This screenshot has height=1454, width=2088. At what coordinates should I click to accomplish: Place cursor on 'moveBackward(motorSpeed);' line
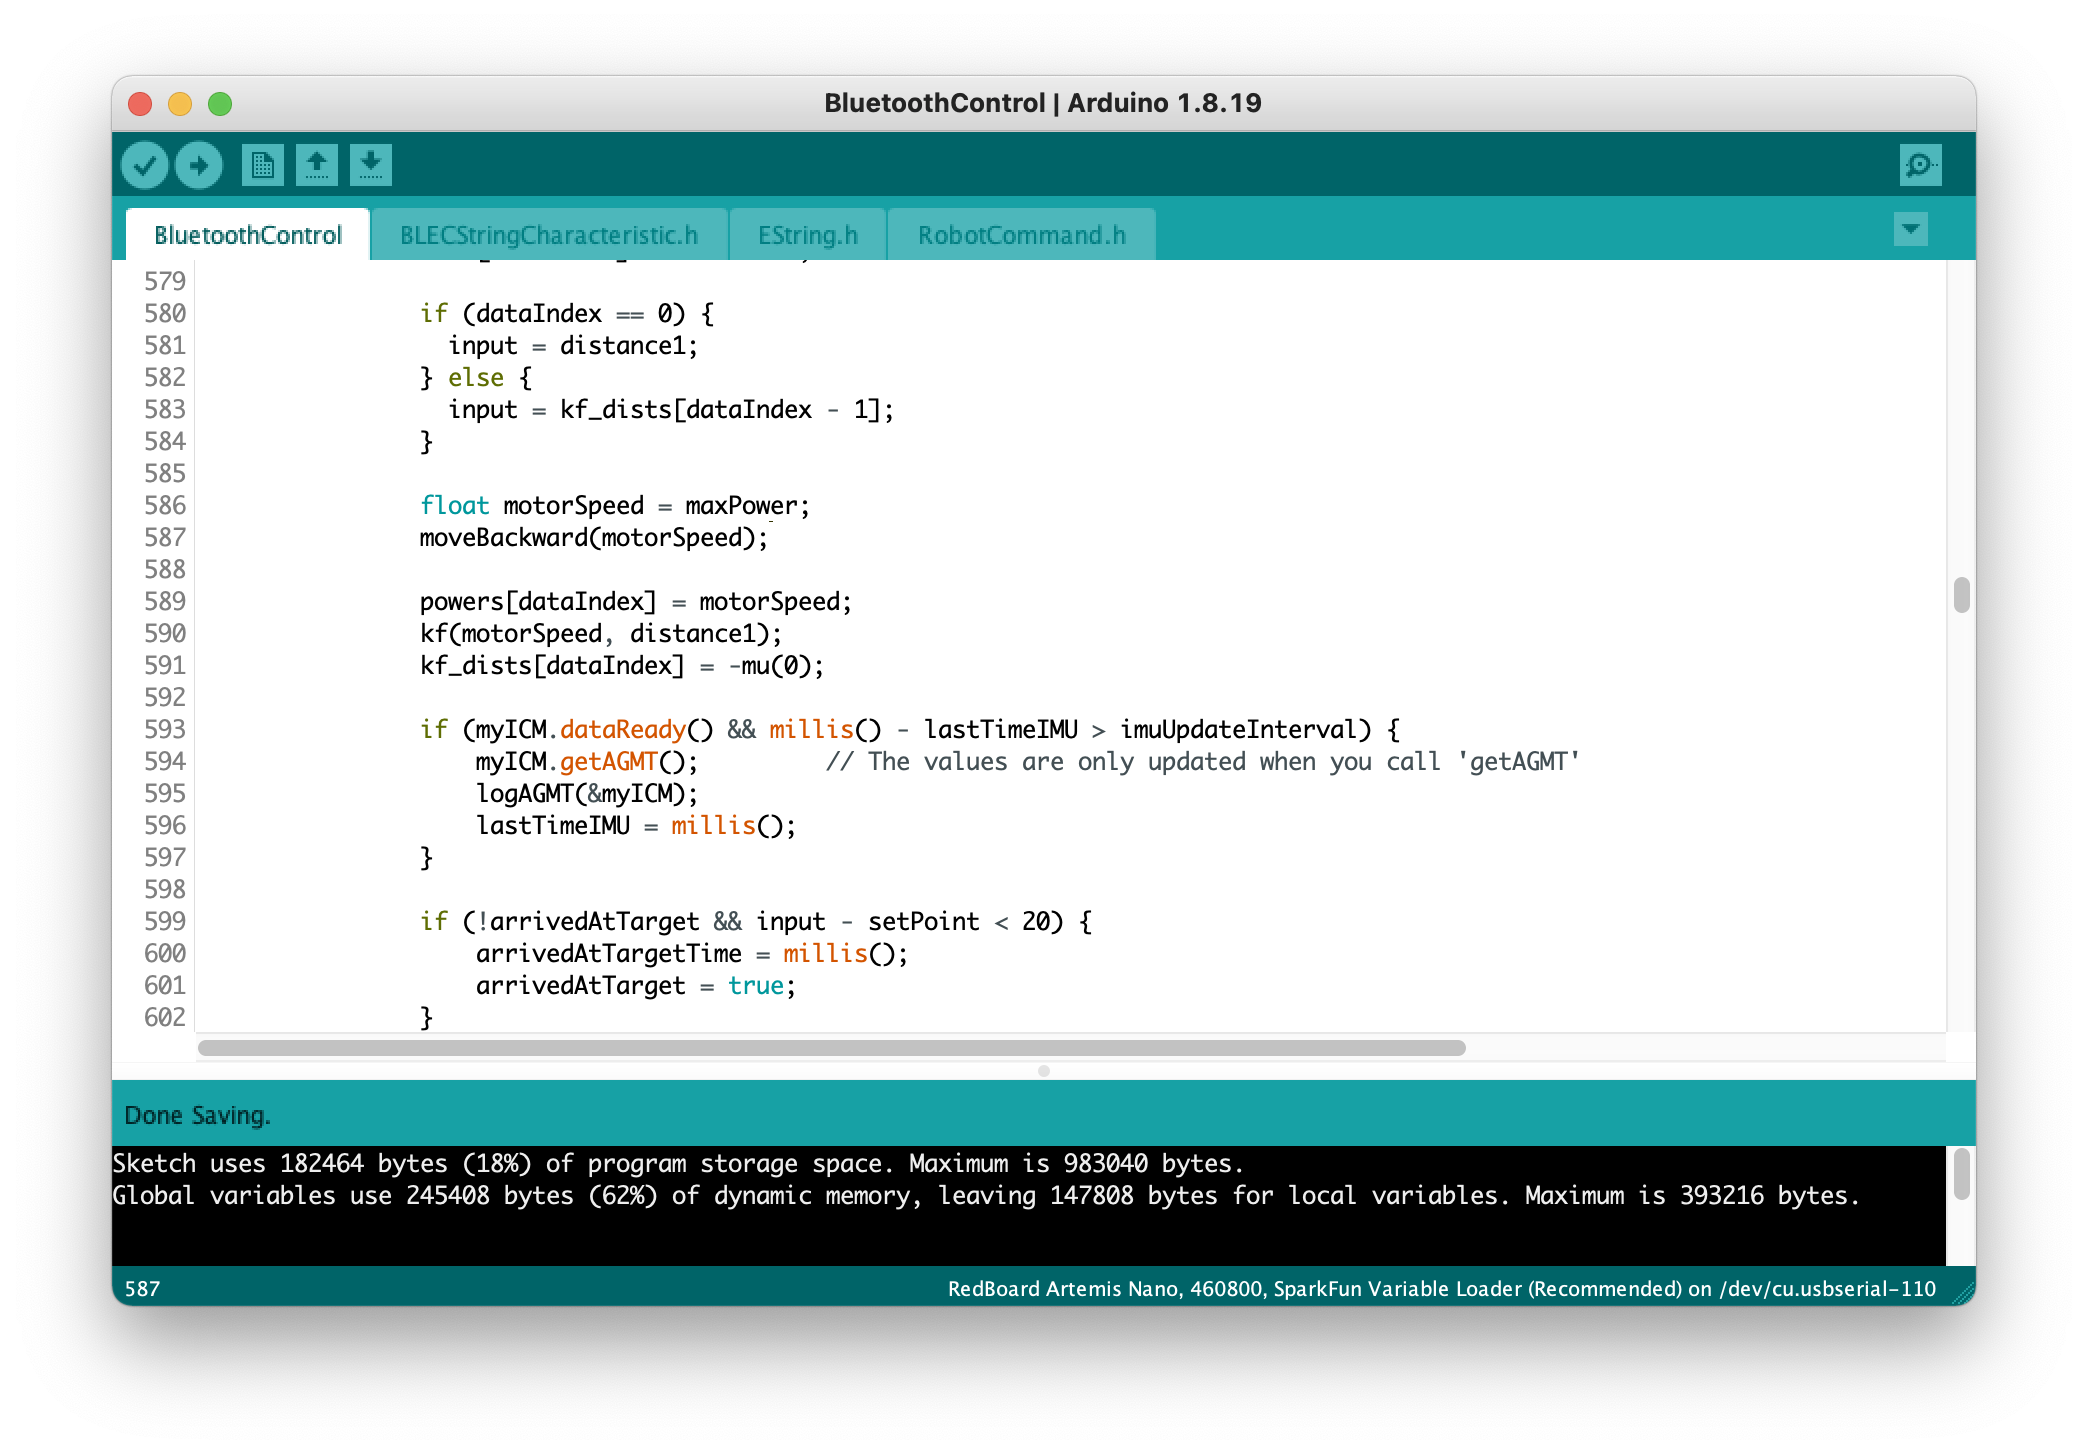pyautogui.click(x=594, y=538)
